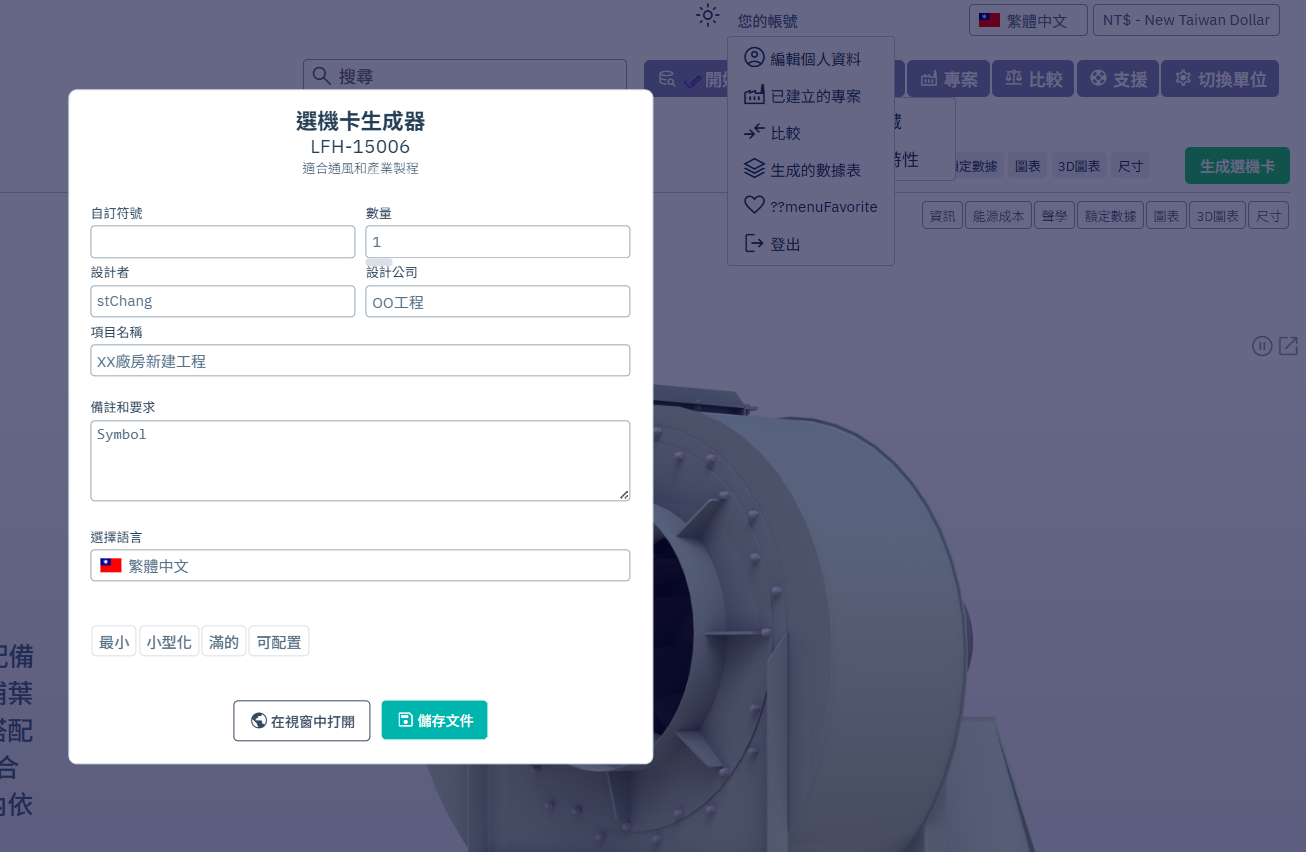This screenshot has width=1306, height=852.
Task: Click the user icon beside 編輯個人資料
Action: 754,58
